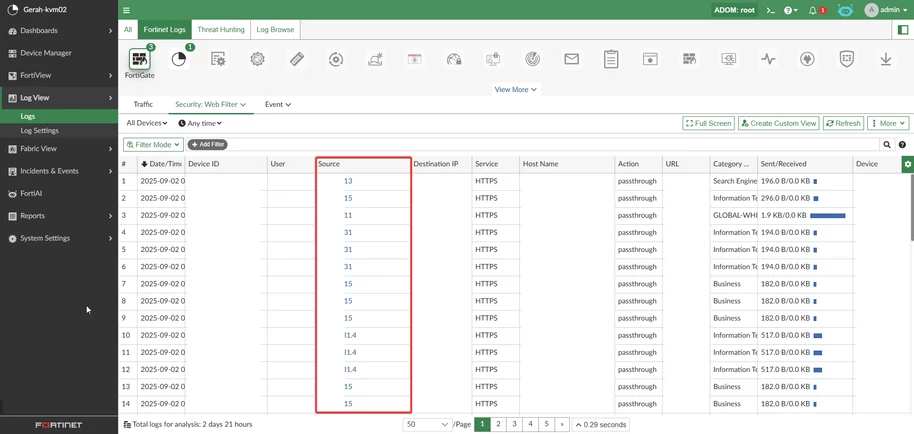The width and height of the screenshot is (914, 434).
Task: Open table column settings gear
Action: tap(907, 164)
